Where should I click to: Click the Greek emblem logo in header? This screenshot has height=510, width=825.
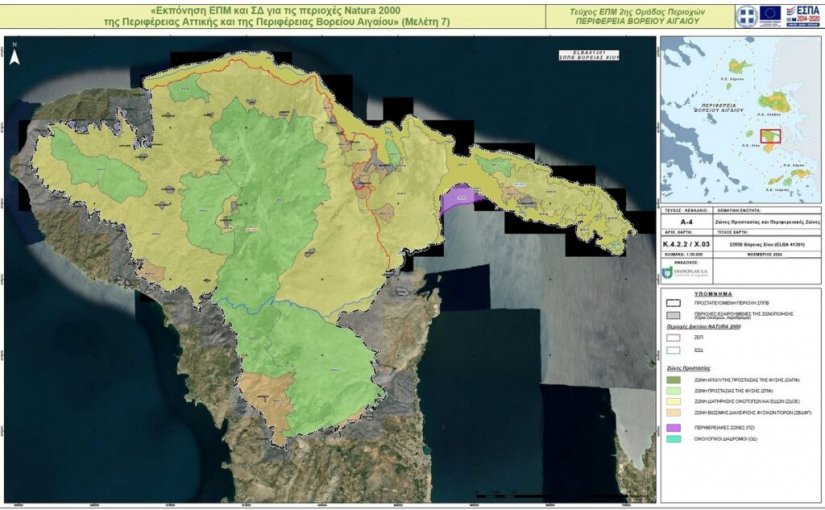point(744,13)
